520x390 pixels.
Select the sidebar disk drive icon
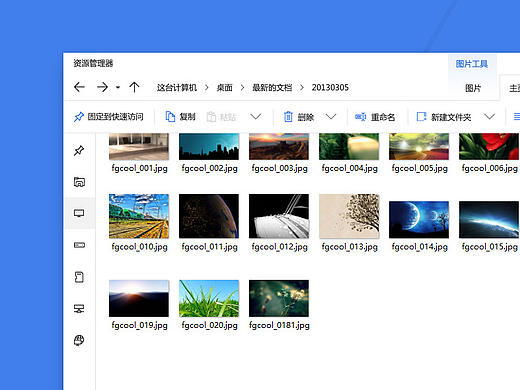tap(79, 245)
